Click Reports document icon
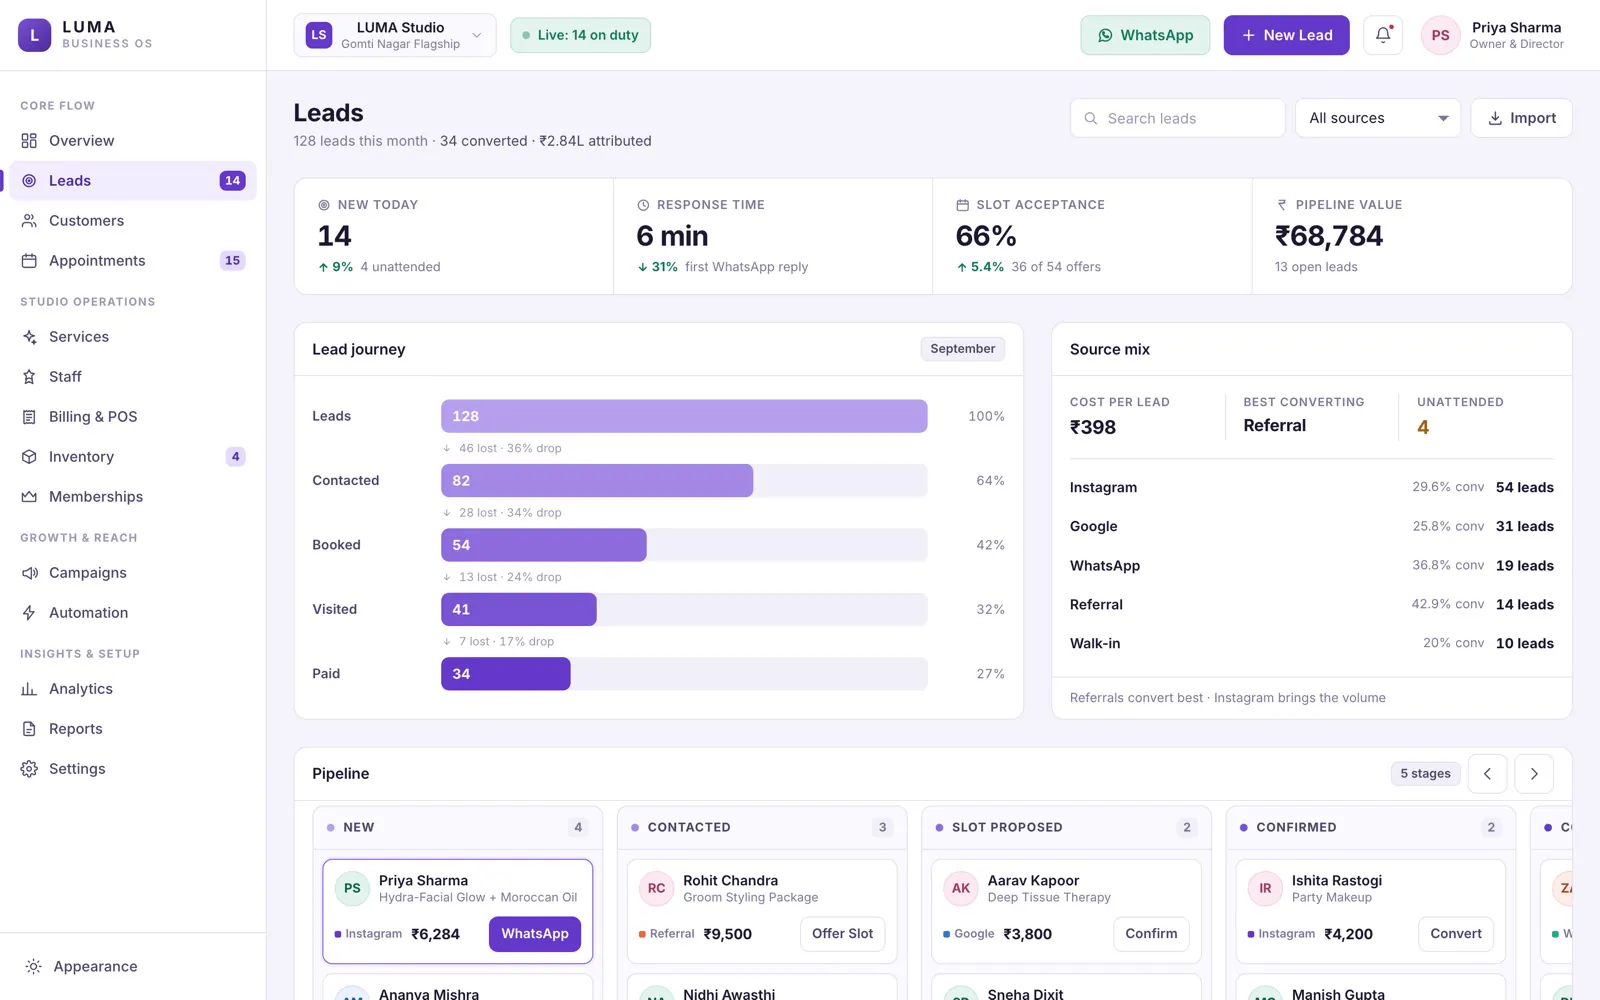The height and width of the screenshot is (1000, 1600). (x=29, y=729)
